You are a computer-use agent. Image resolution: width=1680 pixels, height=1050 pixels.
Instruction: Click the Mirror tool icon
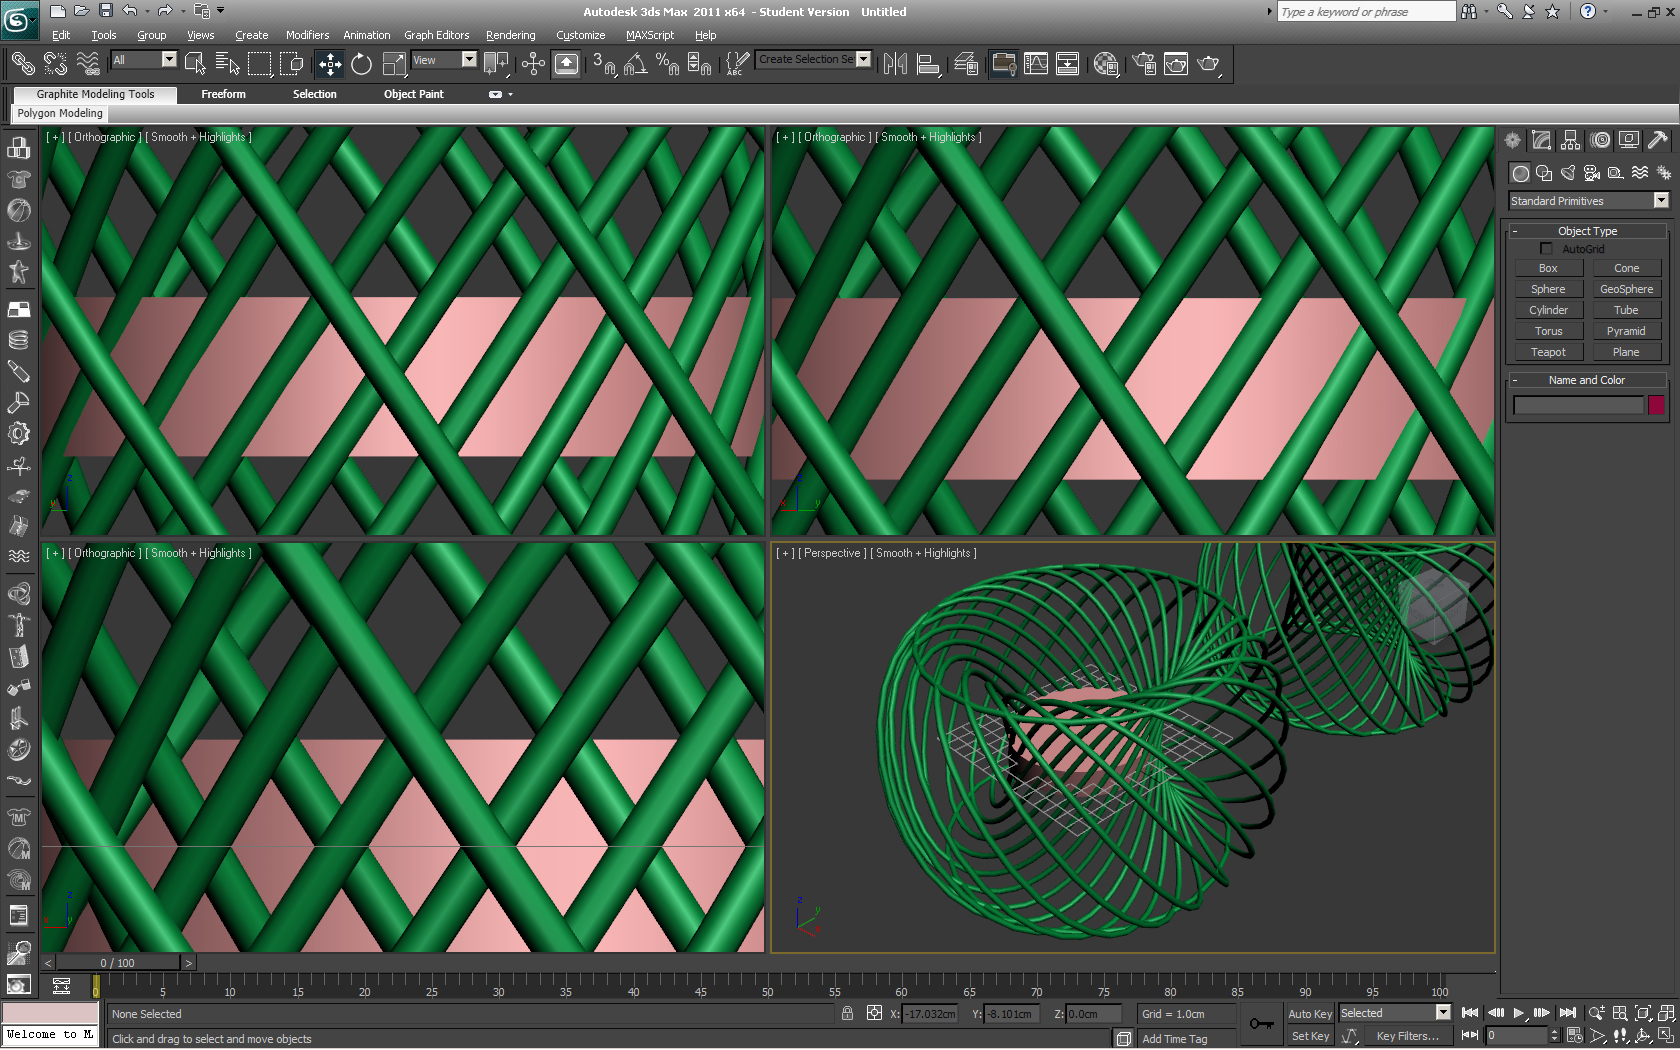[895, 64]
